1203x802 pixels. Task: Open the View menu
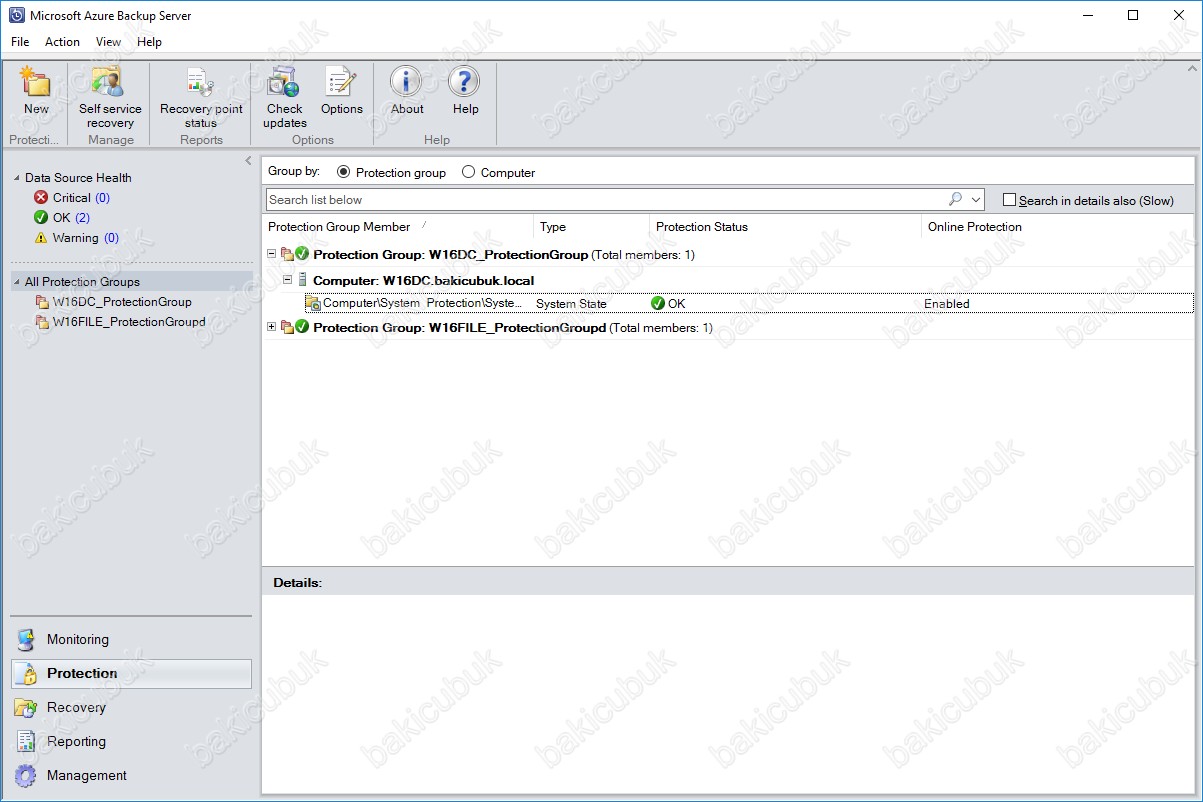(x=108, y=42)
